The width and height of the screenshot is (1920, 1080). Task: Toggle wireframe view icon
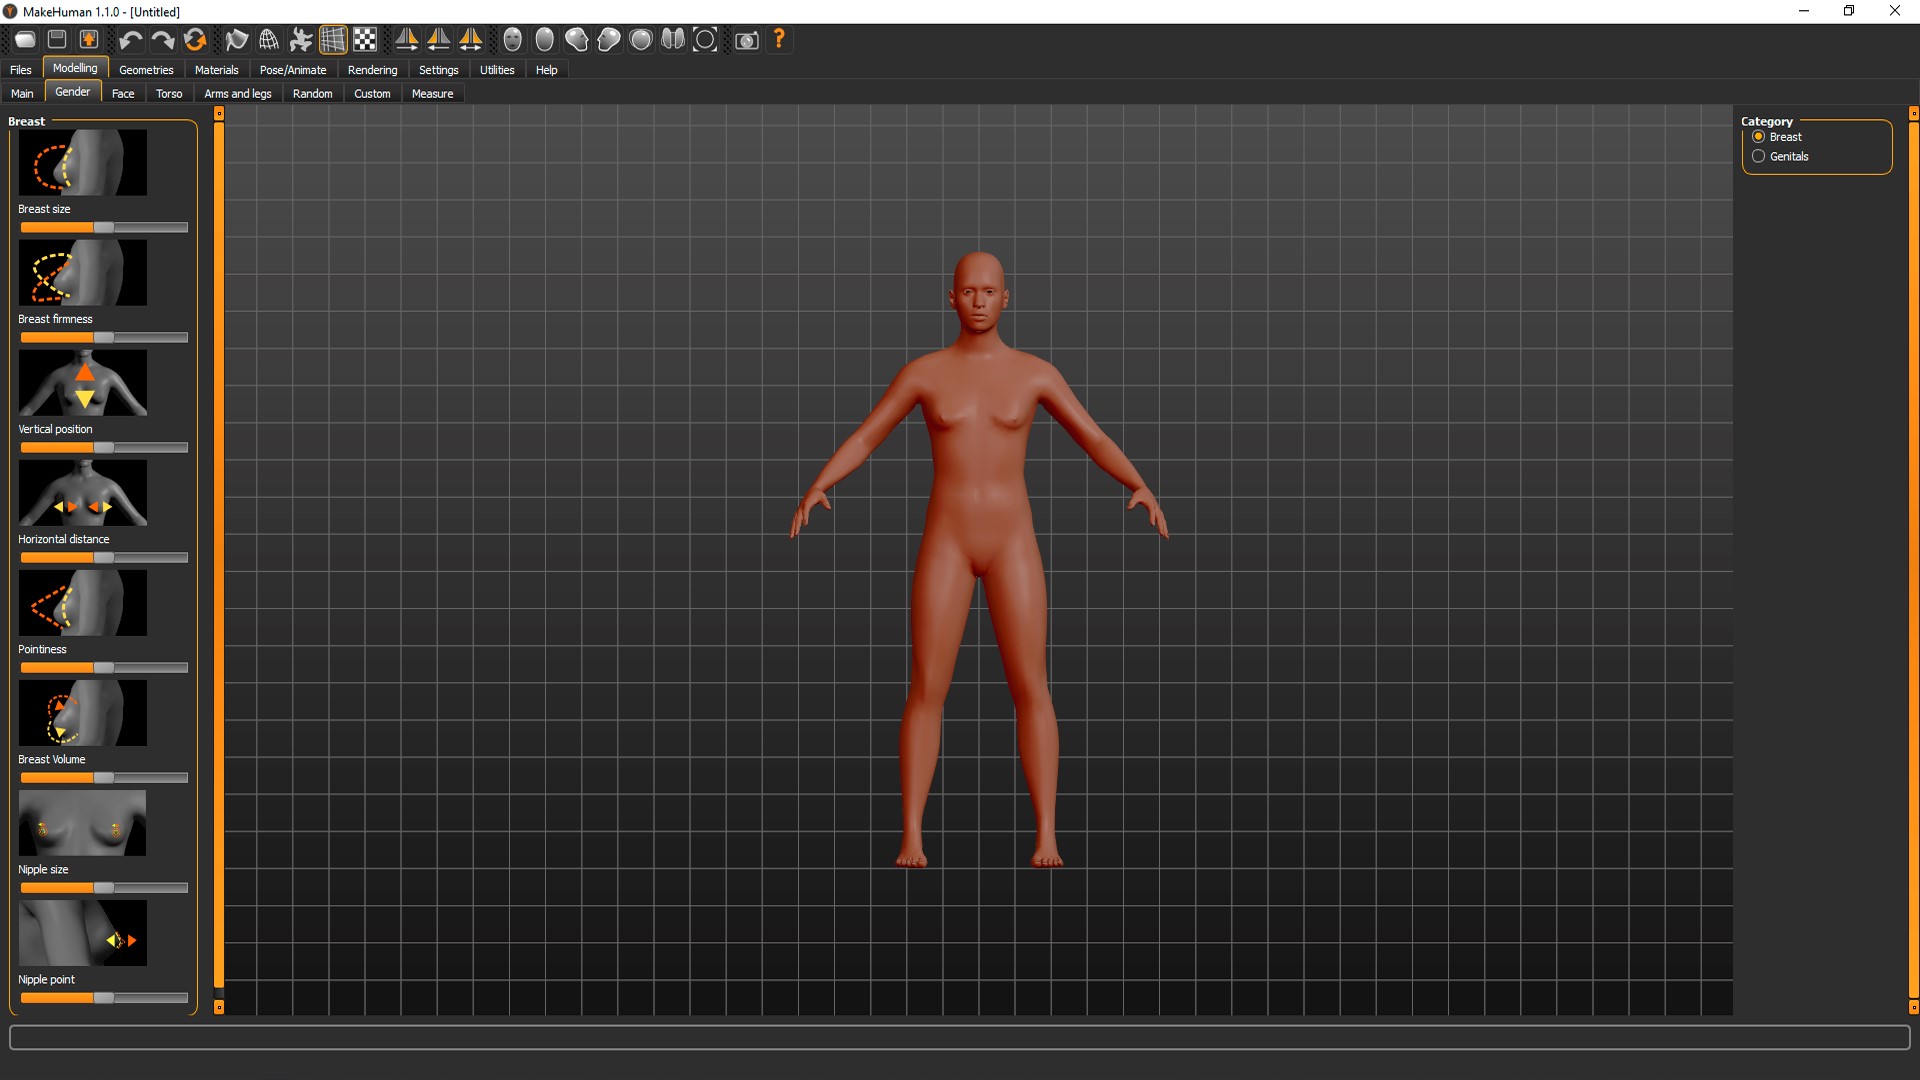(x=268, y=40)
